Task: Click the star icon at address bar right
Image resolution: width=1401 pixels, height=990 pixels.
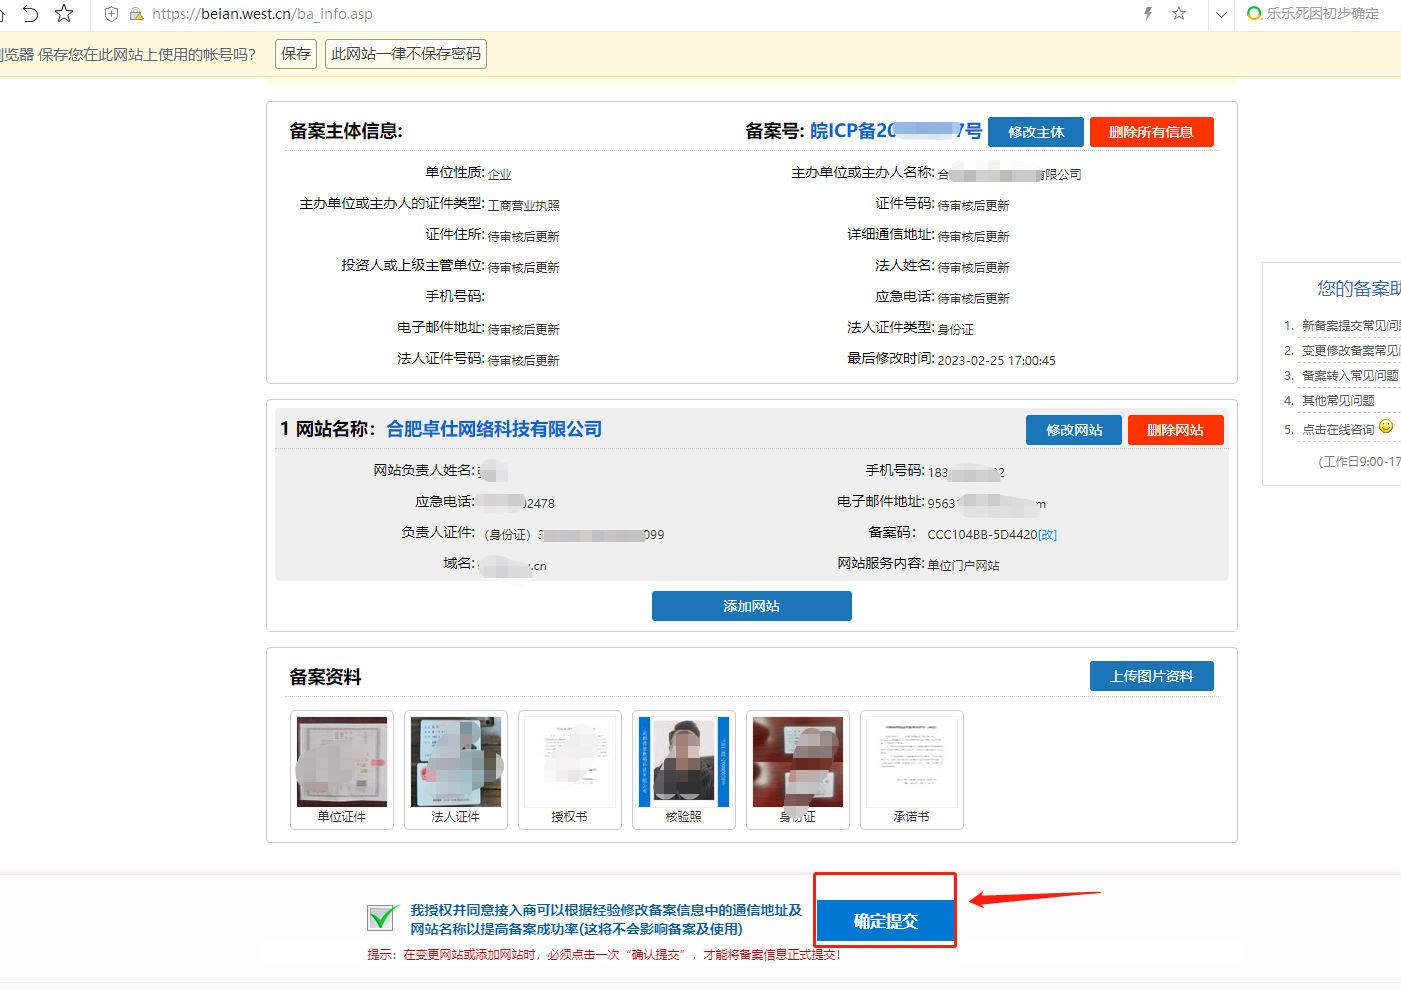Action: (1179, 13)
